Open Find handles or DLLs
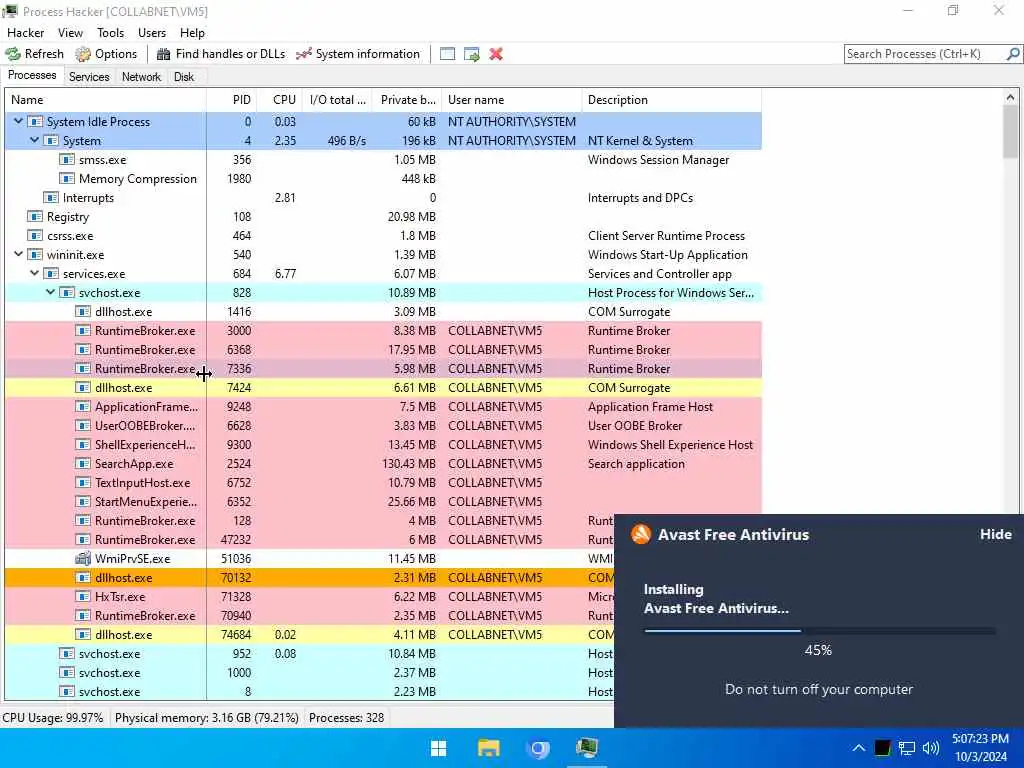Viewport: 1024px width, 768px height. 221,54
